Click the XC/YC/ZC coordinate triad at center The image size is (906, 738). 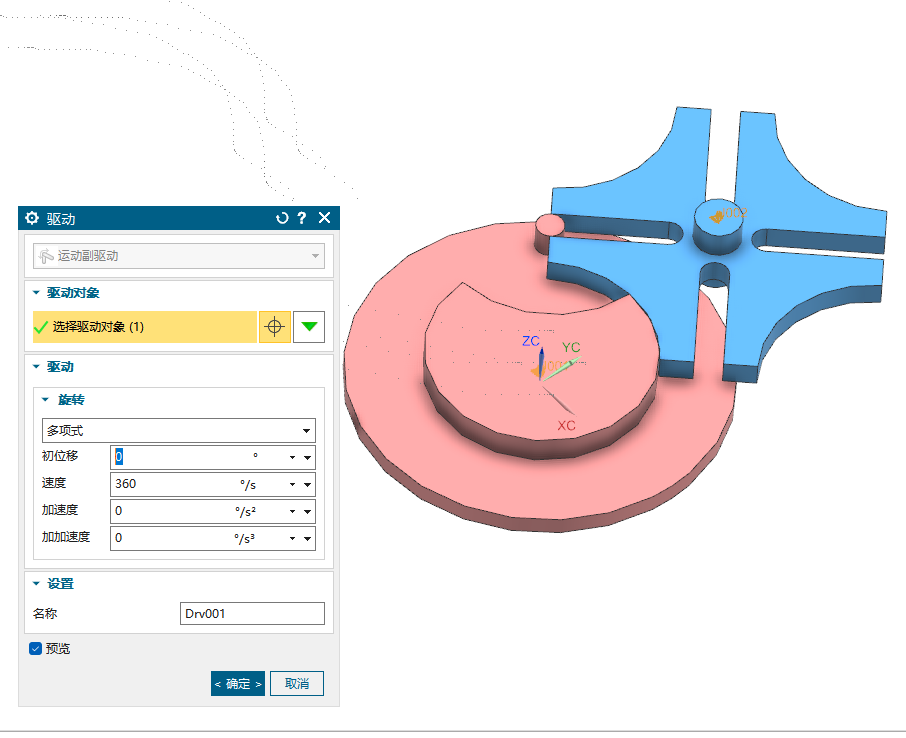[x=543, y=368]
